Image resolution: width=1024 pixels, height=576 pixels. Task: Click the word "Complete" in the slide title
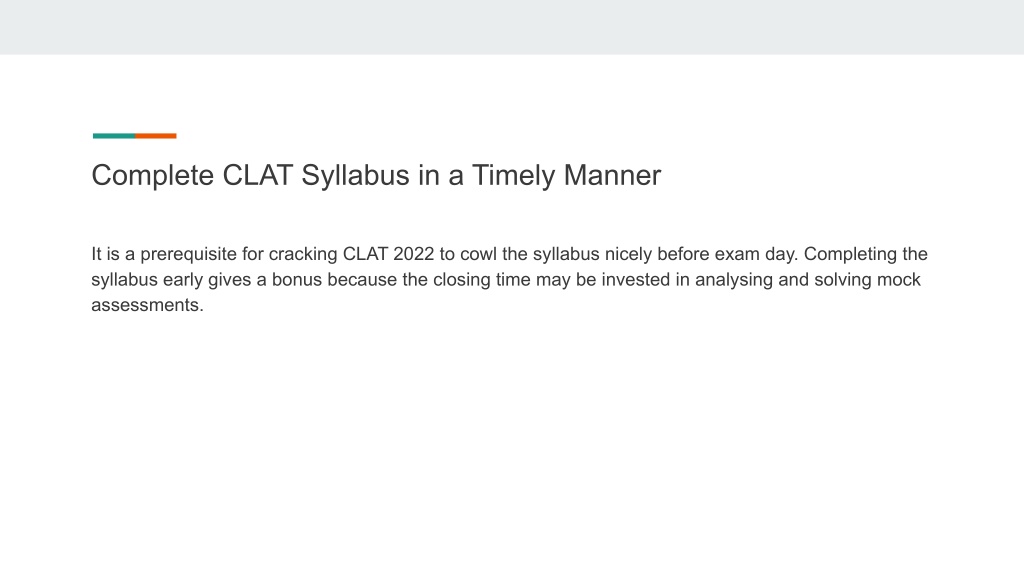click(153, 176)
